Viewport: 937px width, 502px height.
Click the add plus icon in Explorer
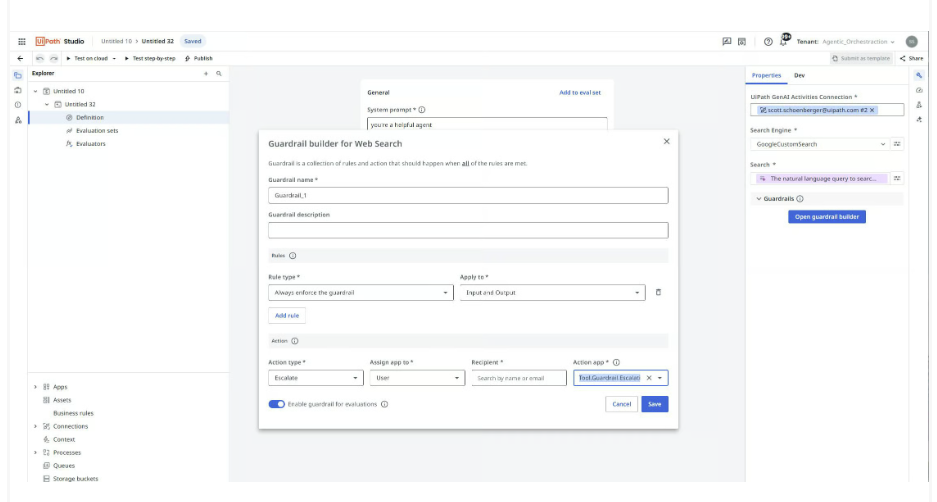pos(206,74)
